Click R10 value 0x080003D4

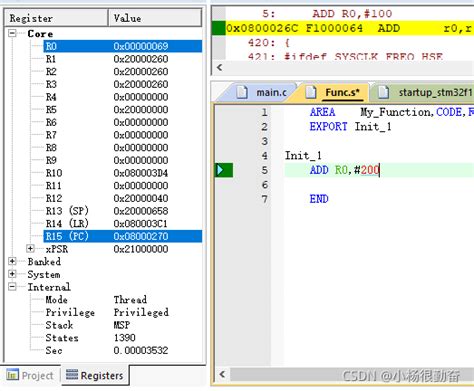[x=141, y=173]
